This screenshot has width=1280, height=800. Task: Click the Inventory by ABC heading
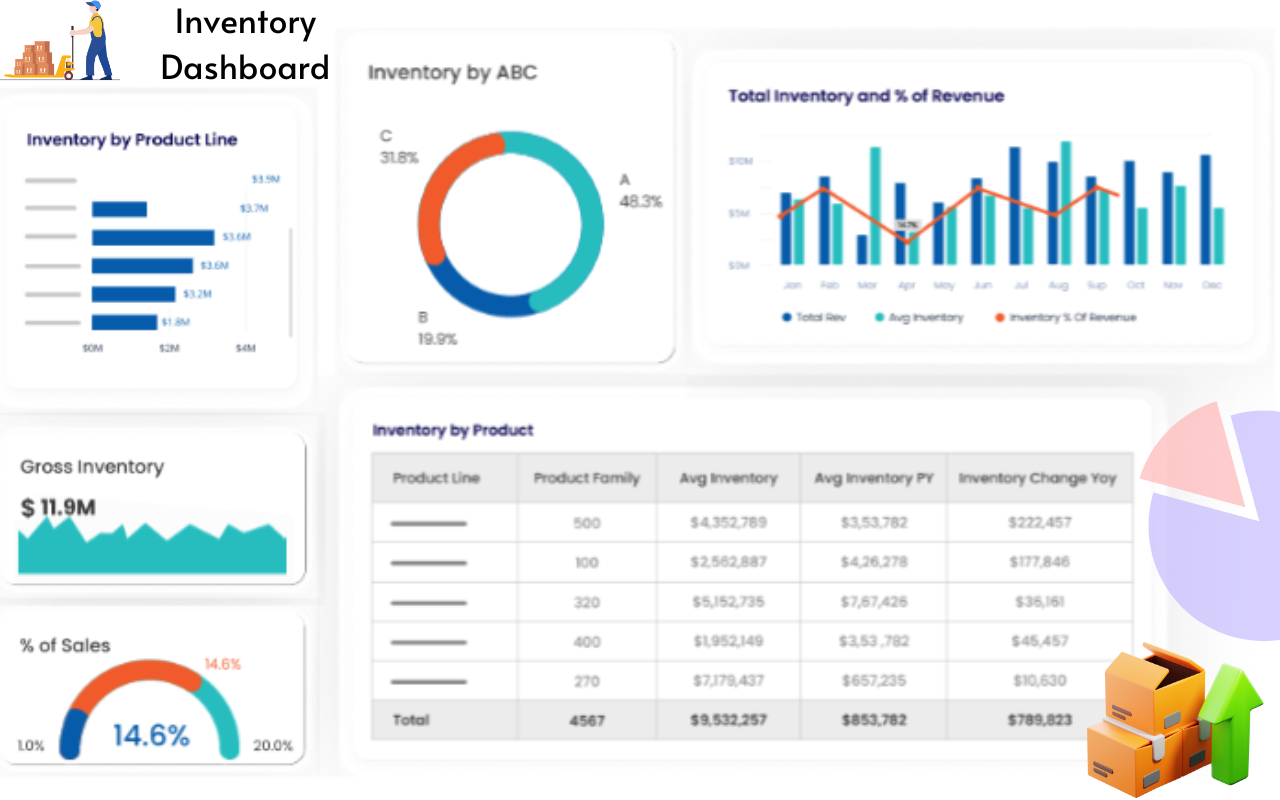[452, 72]
